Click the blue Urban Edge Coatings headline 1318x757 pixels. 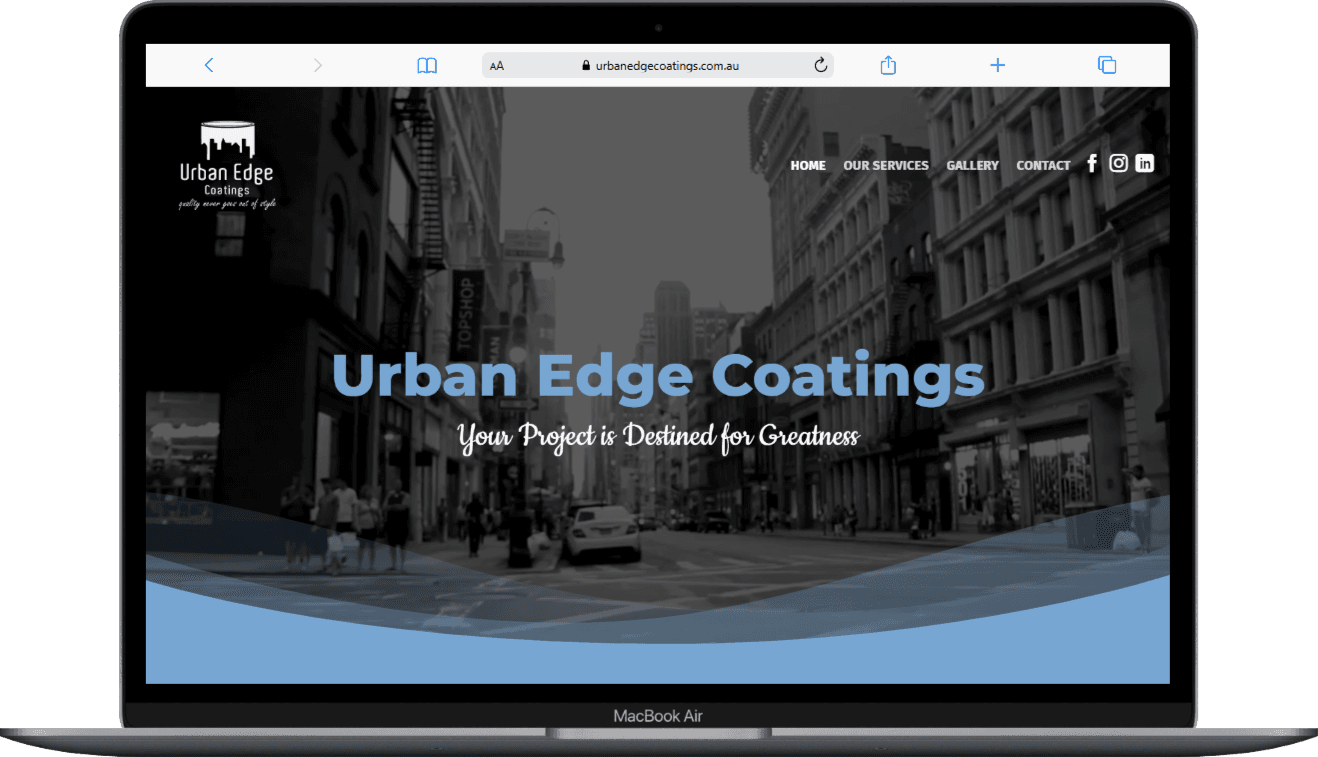tap(658, 376)
